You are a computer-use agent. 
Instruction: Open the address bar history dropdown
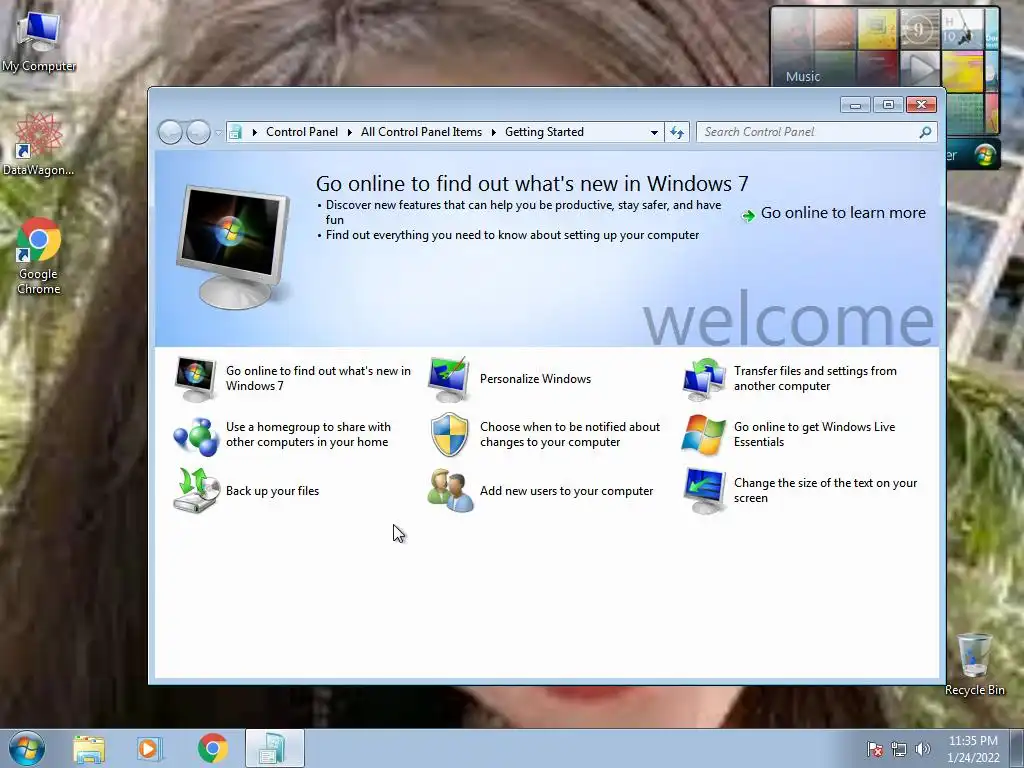[654, 133]
